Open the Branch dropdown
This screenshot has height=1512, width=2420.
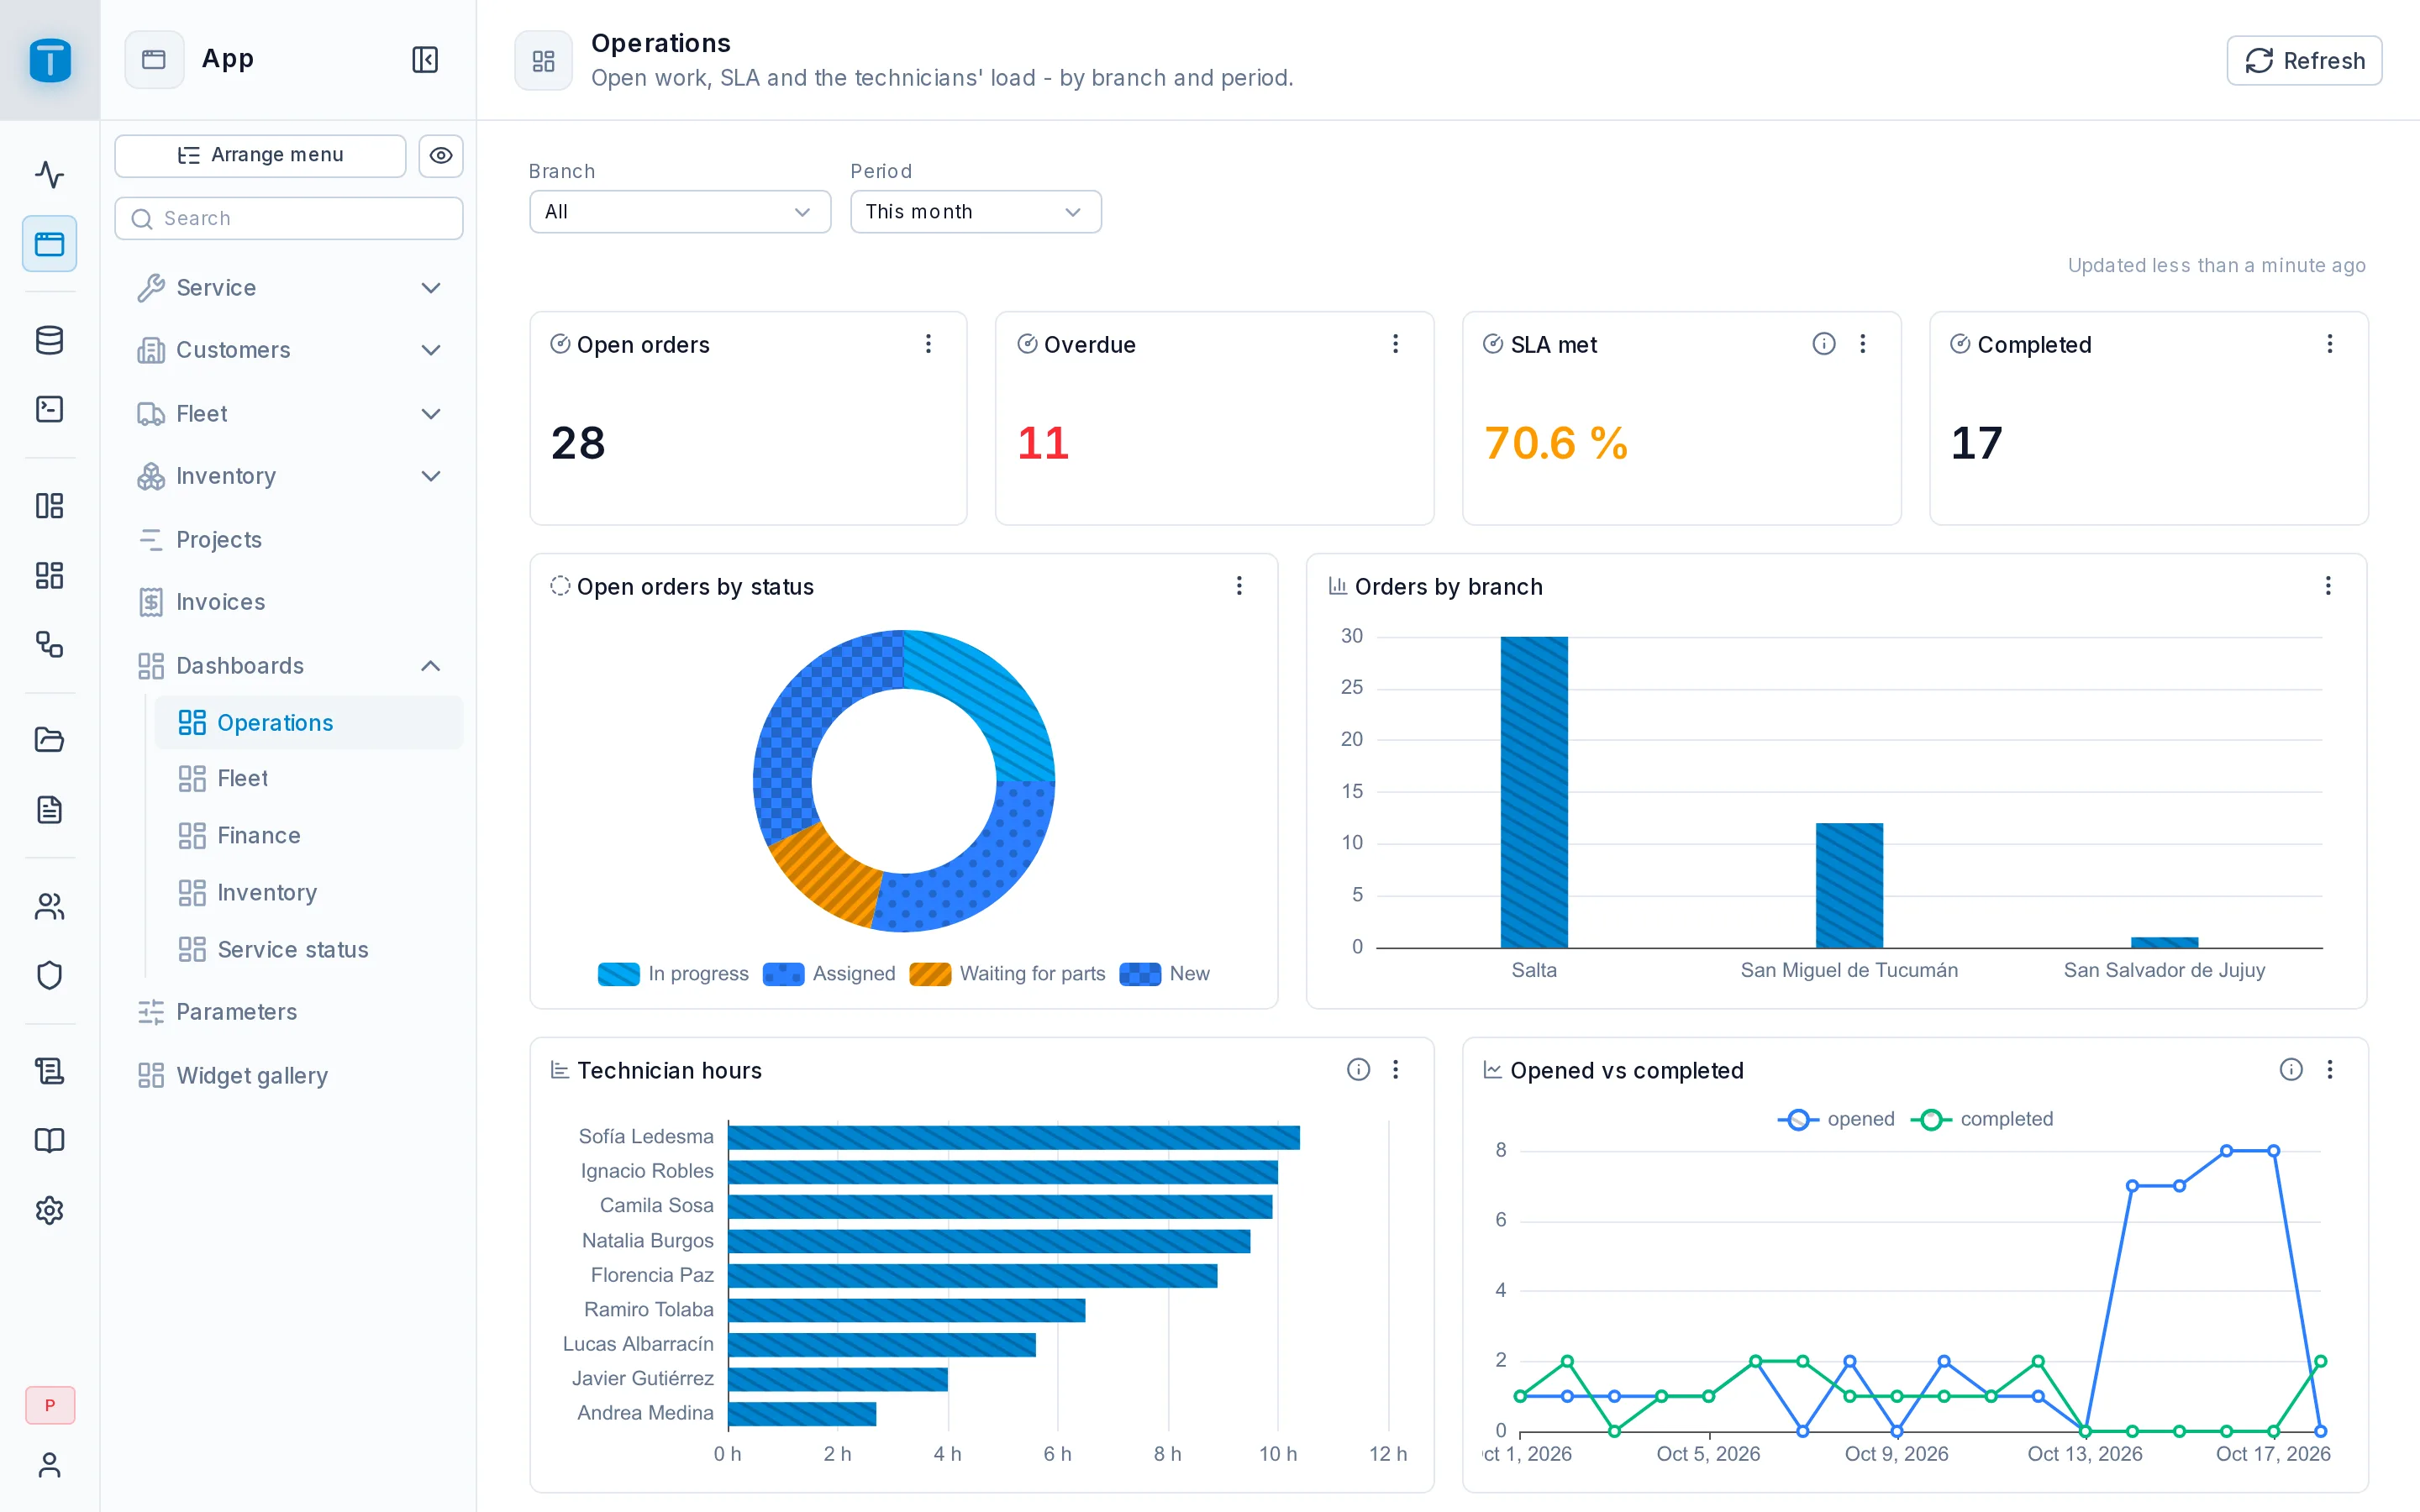pos(680,212)
